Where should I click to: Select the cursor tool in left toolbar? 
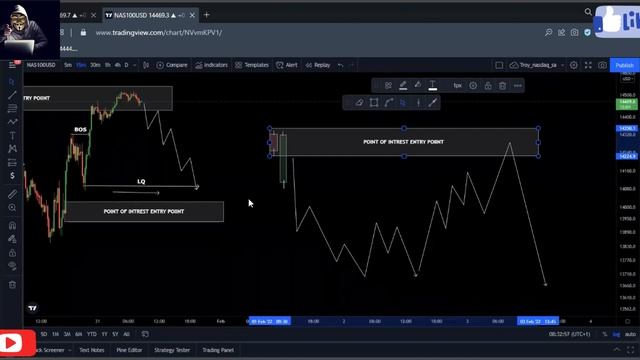tap(12, 82)
